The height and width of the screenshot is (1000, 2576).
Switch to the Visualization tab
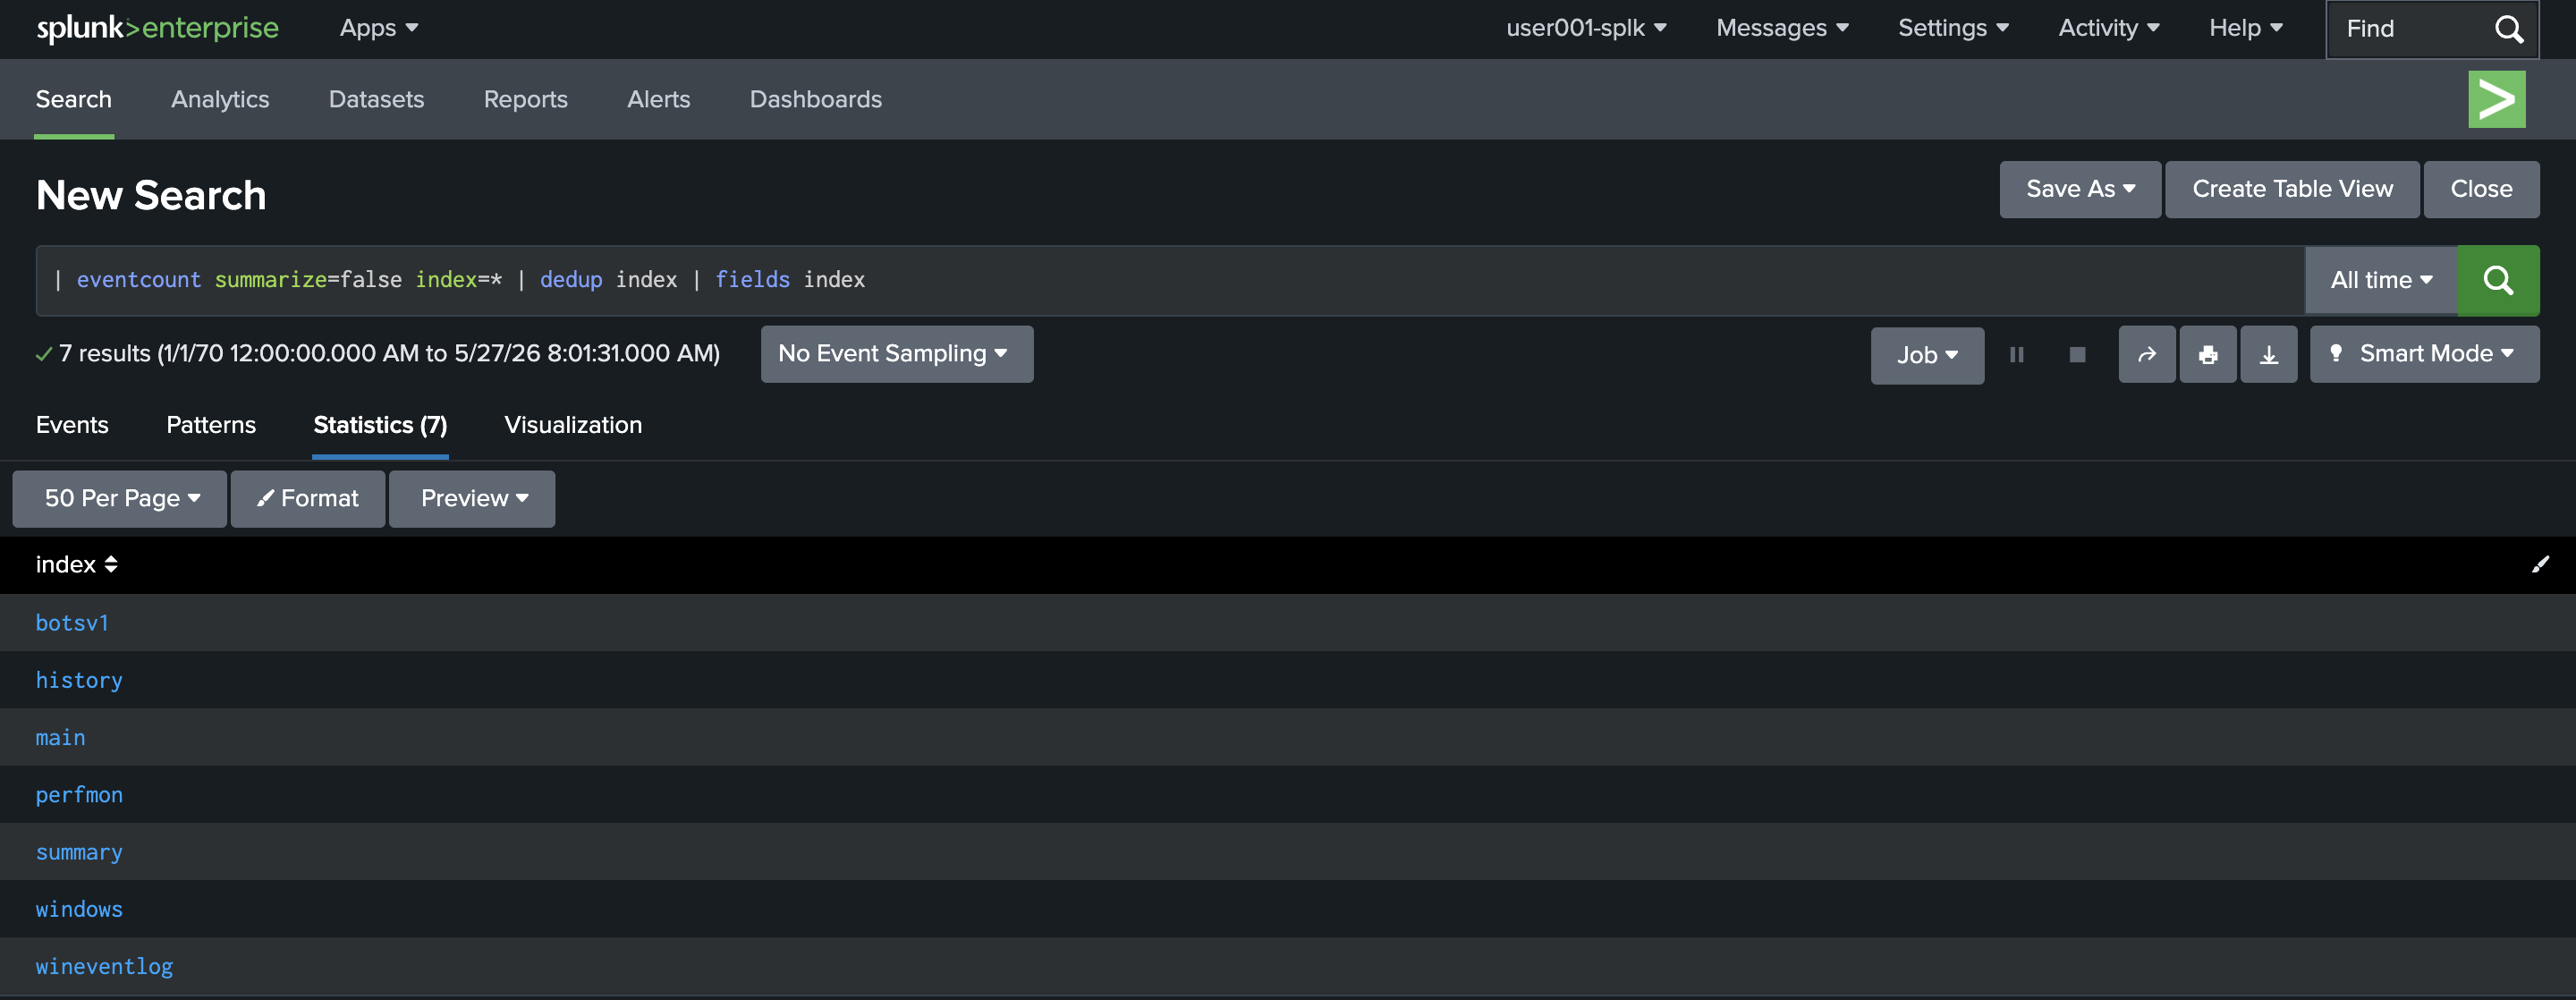point(573,425)
